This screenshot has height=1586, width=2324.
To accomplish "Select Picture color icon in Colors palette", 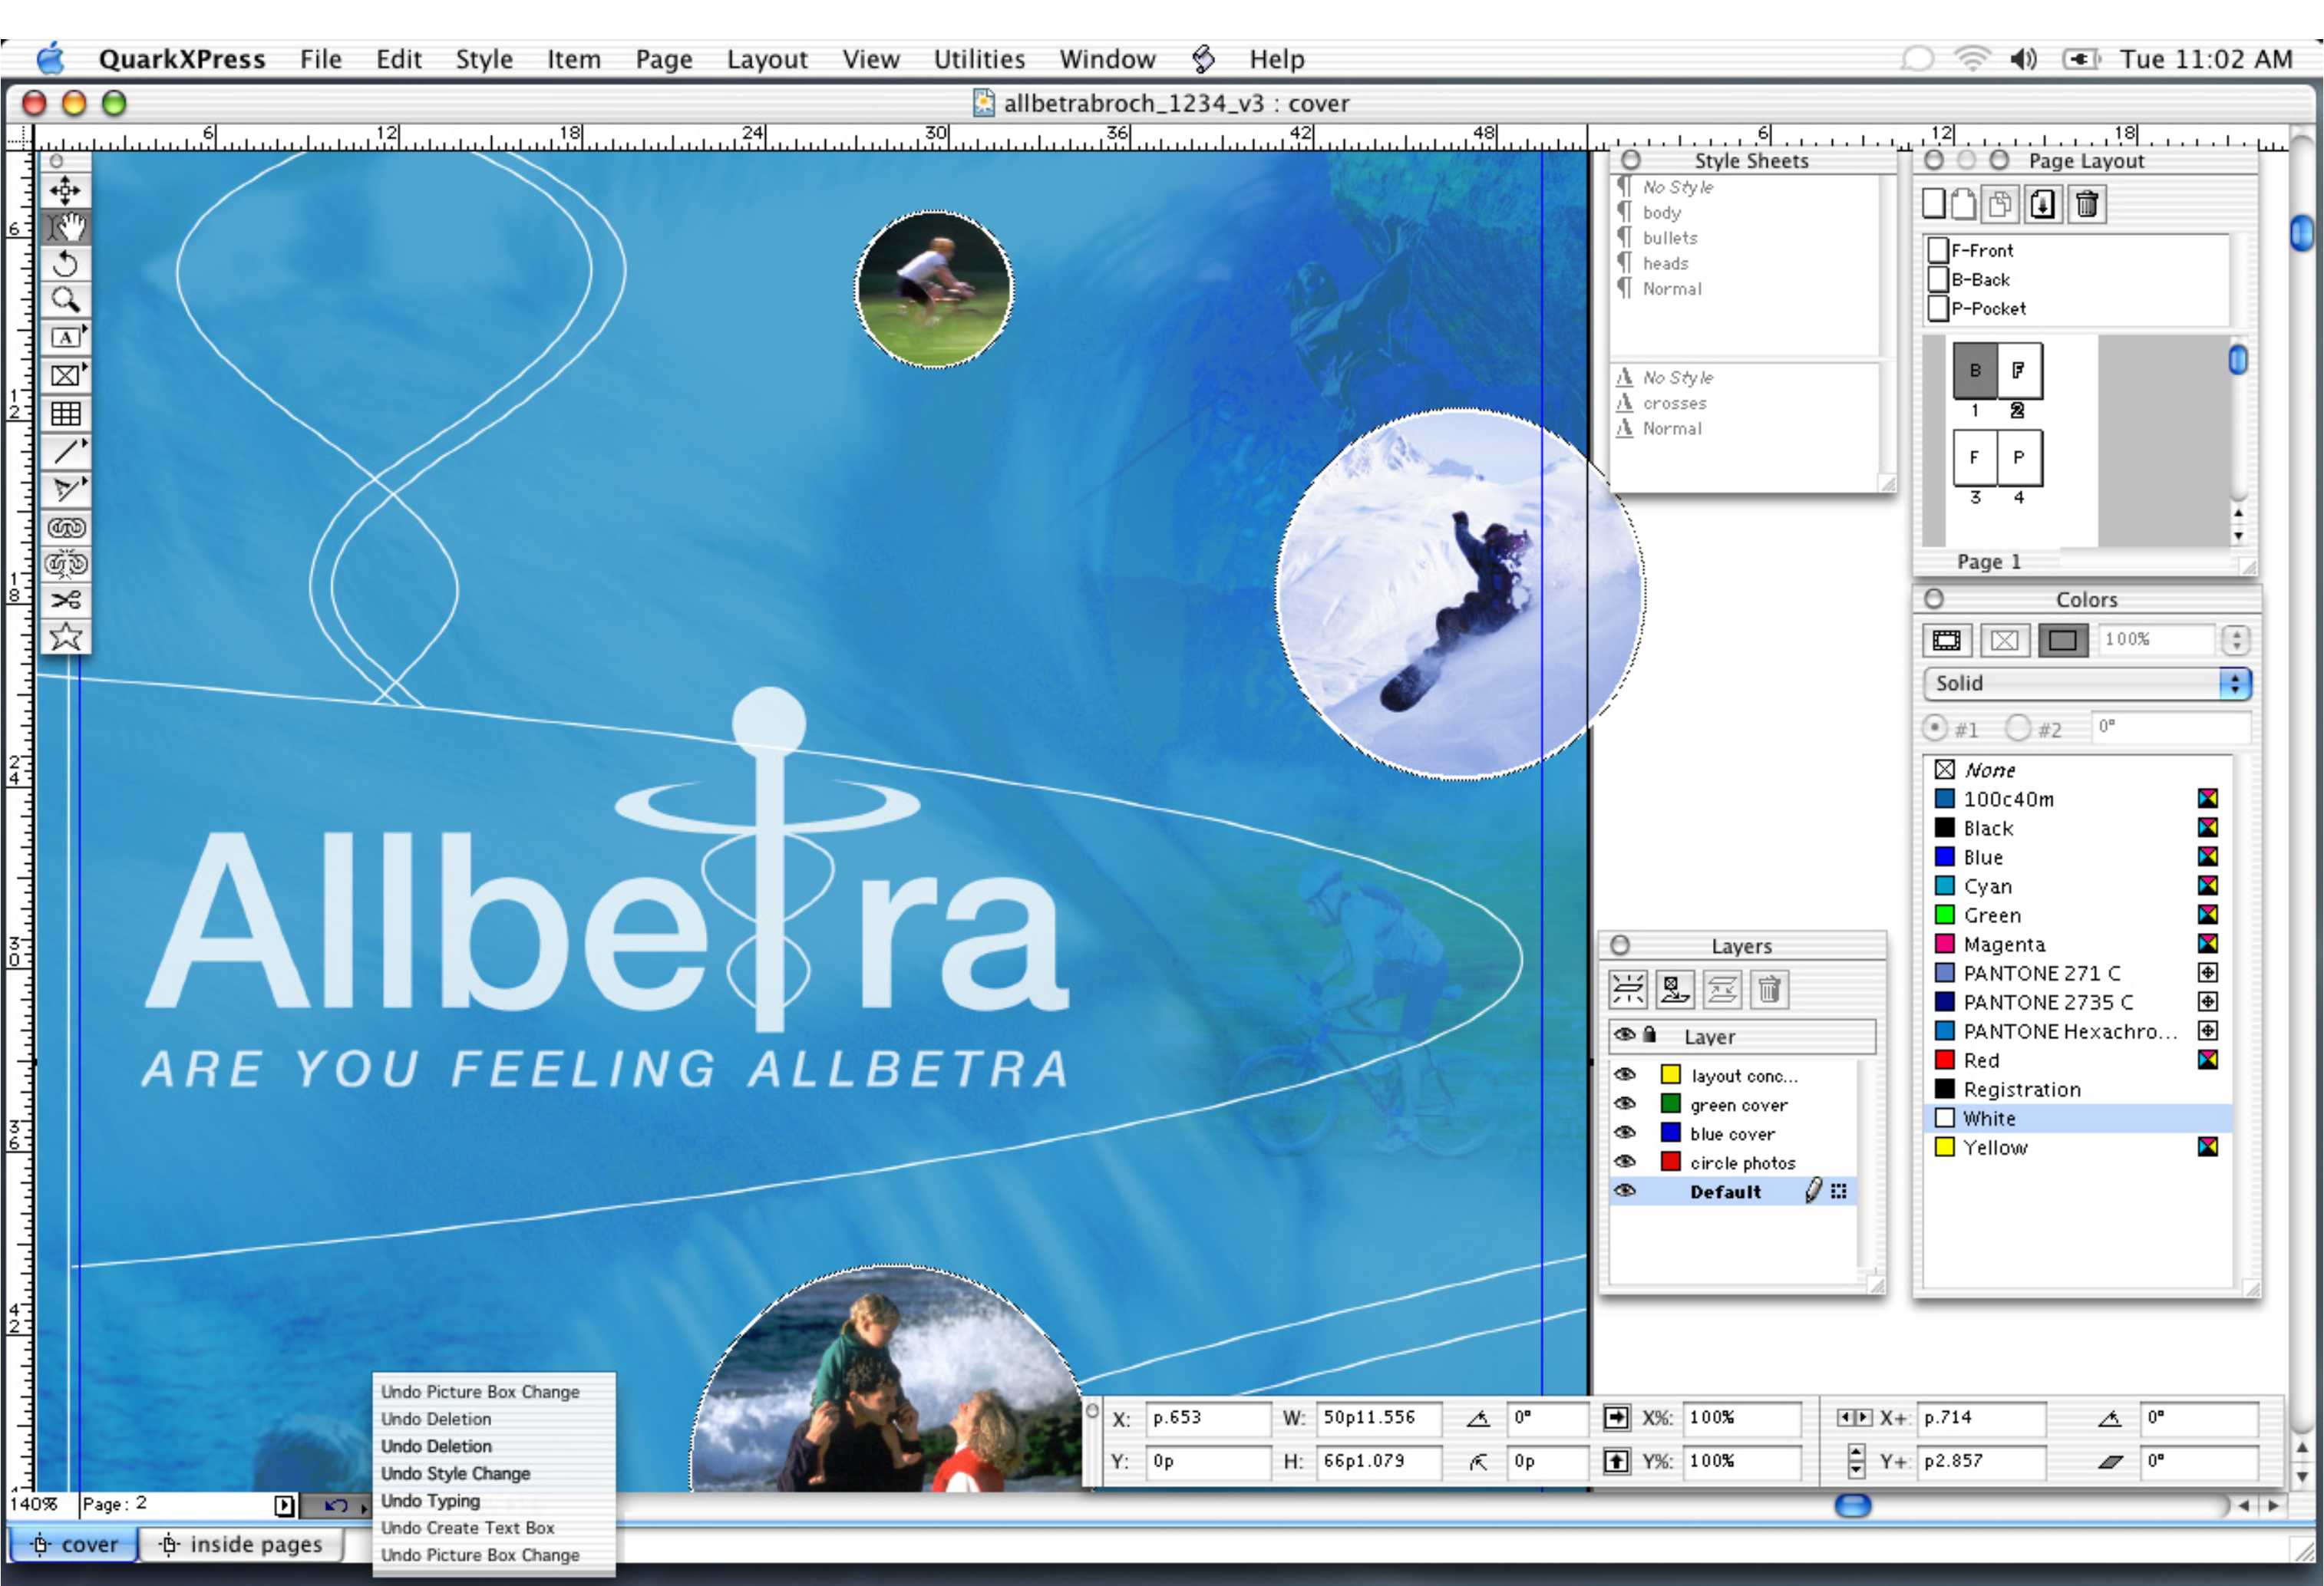I will pyautogui.click(x=2004, y=640).
